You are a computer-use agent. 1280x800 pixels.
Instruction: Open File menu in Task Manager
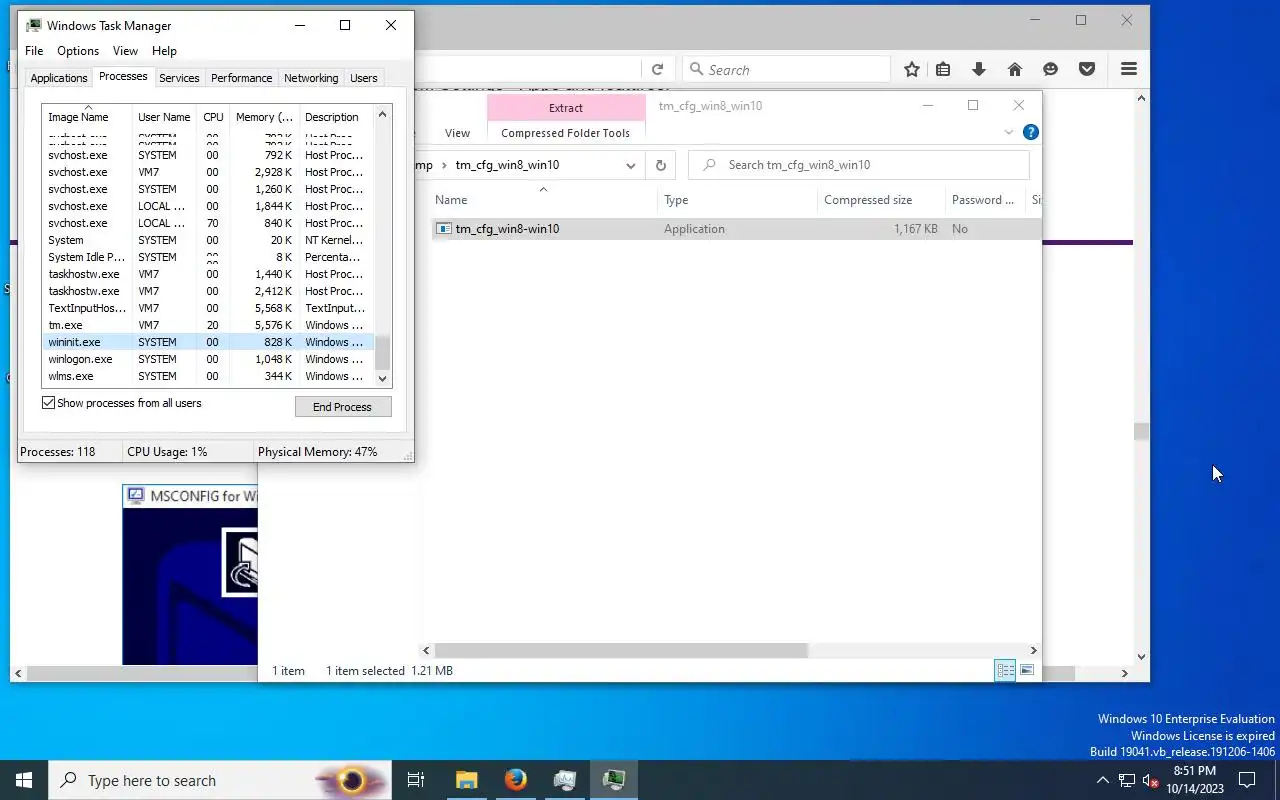tap(34, 51)
